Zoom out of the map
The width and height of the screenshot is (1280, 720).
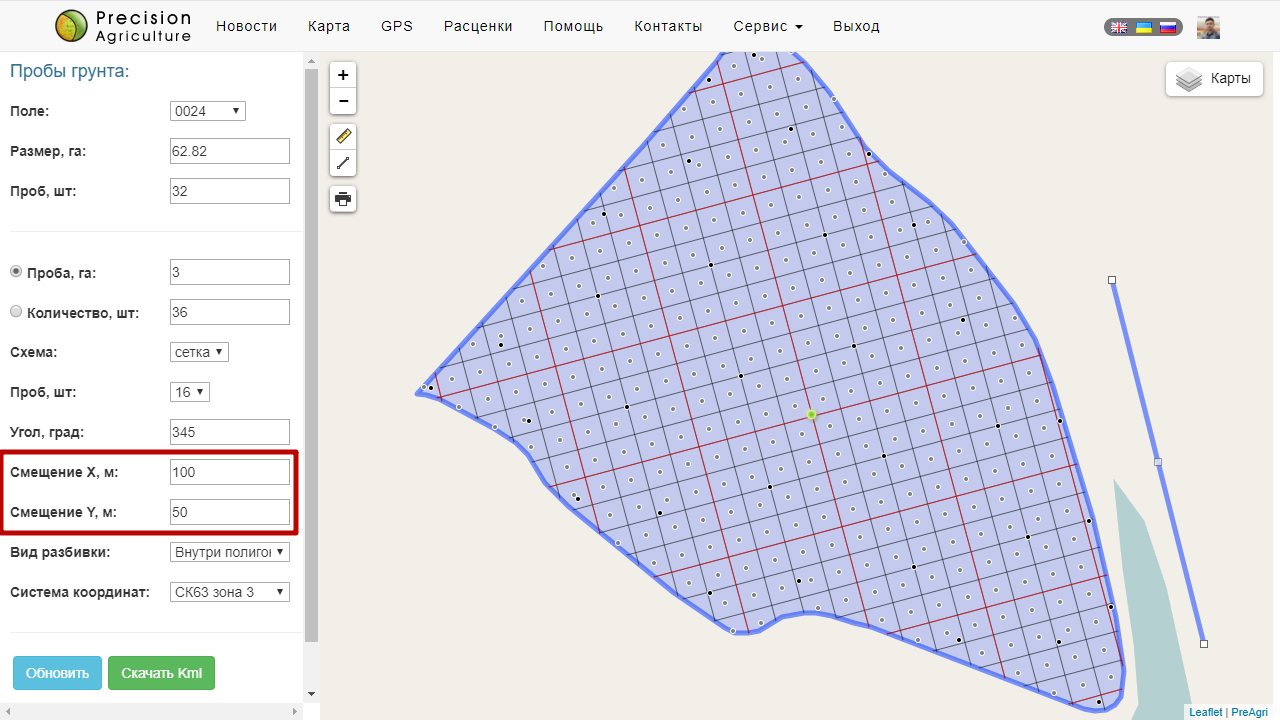coord(343,101)
